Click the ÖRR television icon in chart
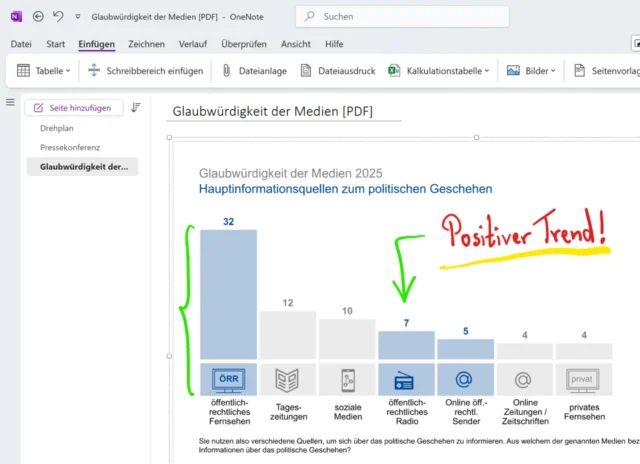Image resolution: width=640 pixels, height=464 pixels. coord(229,380)
